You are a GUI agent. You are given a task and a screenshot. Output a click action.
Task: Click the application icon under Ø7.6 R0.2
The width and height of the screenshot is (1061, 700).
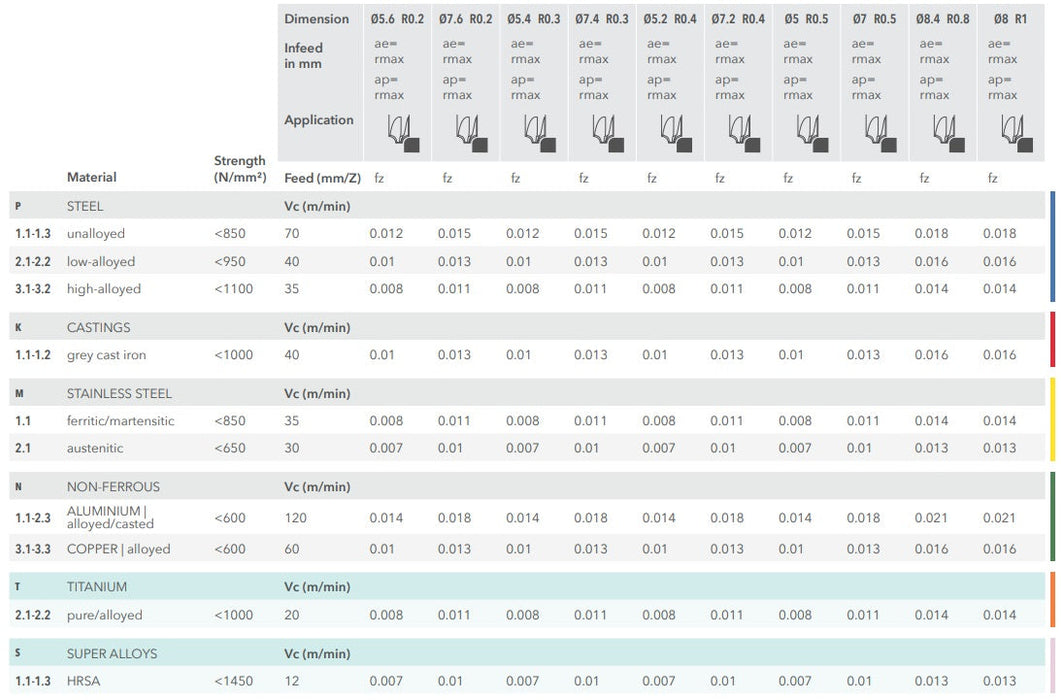pyautogui.click(x=471, y=133)
